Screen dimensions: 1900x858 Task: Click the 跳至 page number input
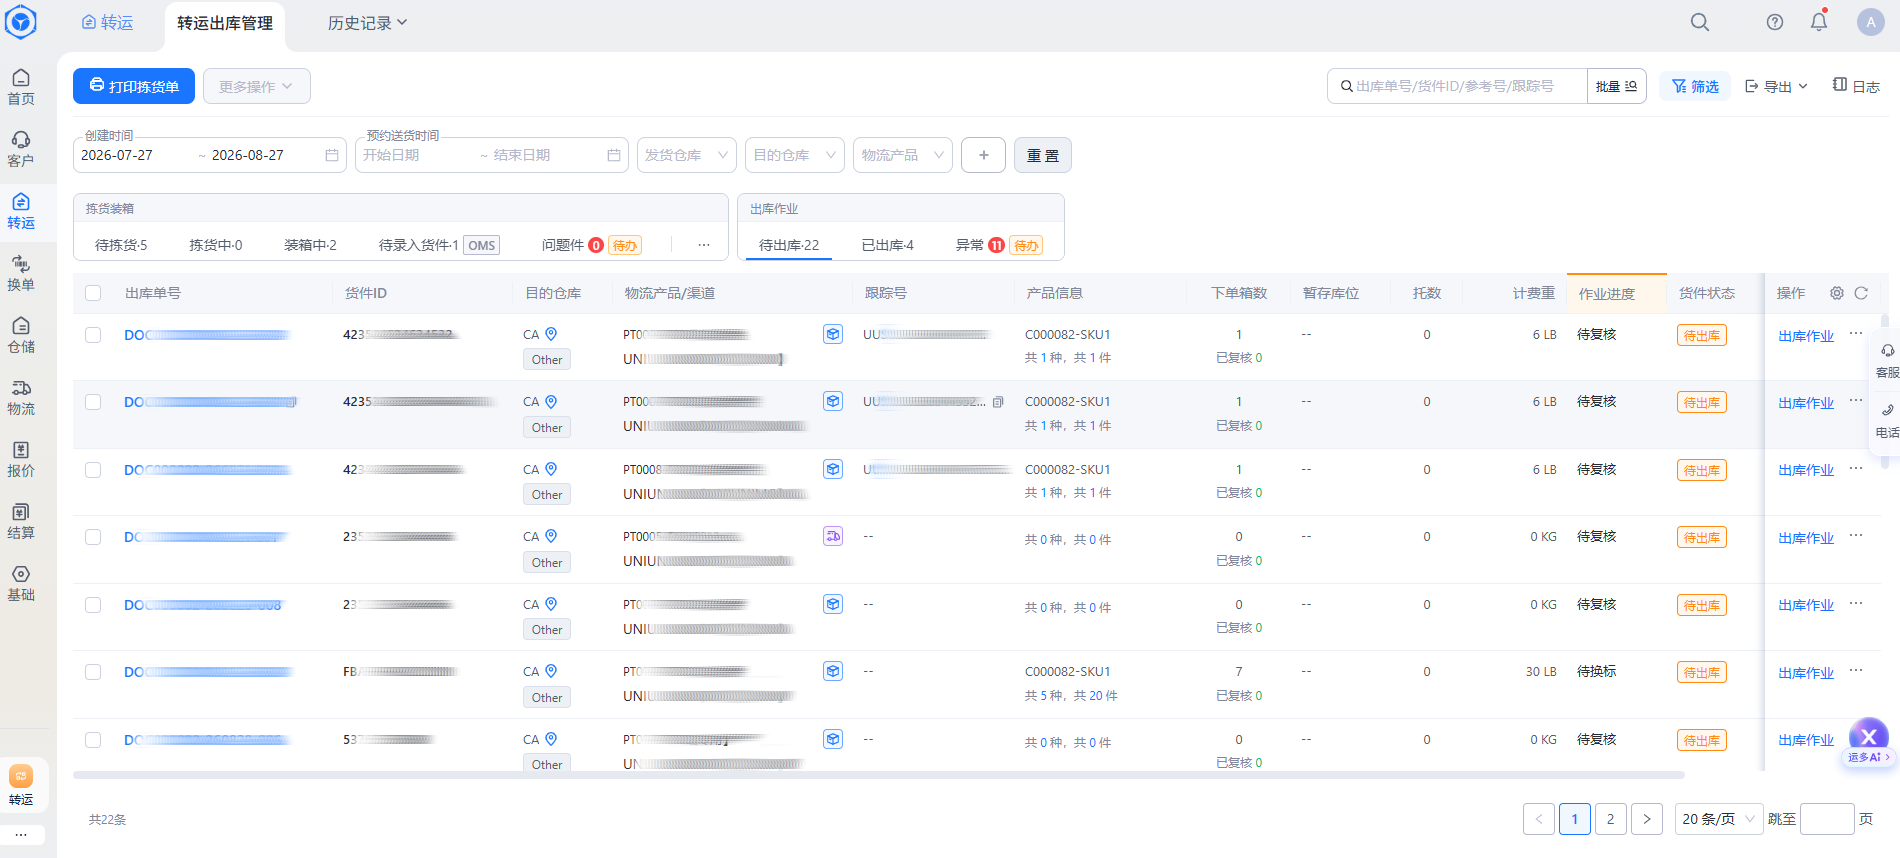click(1827, 819)
